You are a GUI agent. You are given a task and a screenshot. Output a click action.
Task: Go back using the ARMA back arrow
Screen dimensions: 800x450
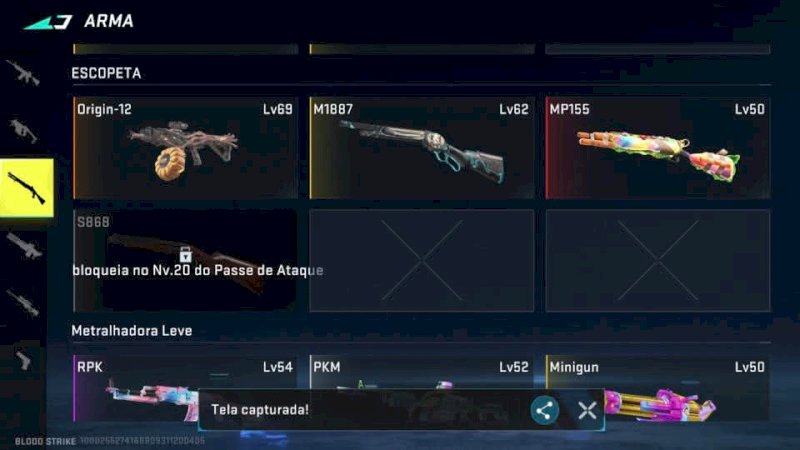(48, 22)
